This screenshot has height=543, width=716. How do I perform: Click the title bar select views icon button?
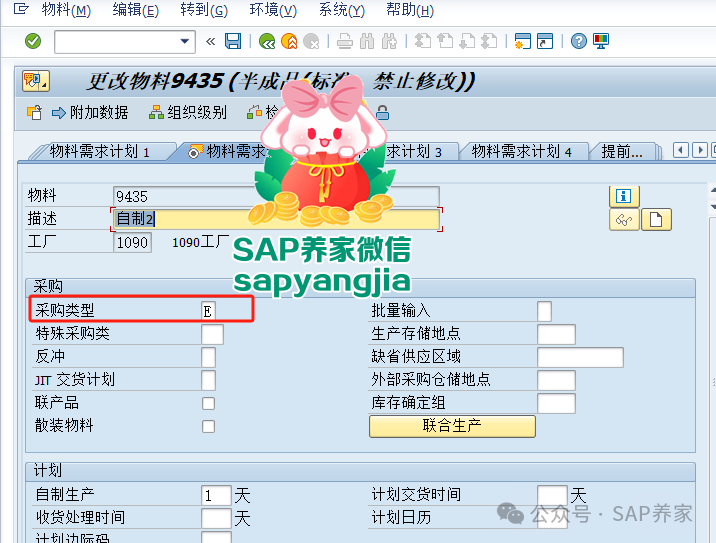click(36, 82)
